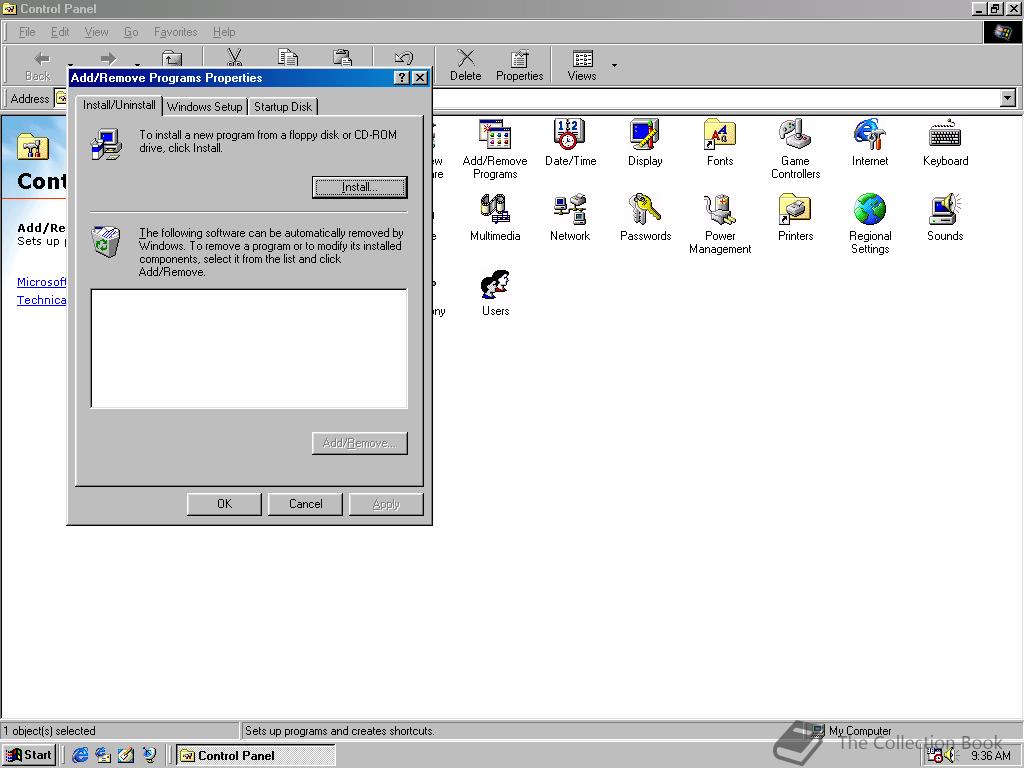
Task: Open the Passwords icon
Action: pos(645,217)
